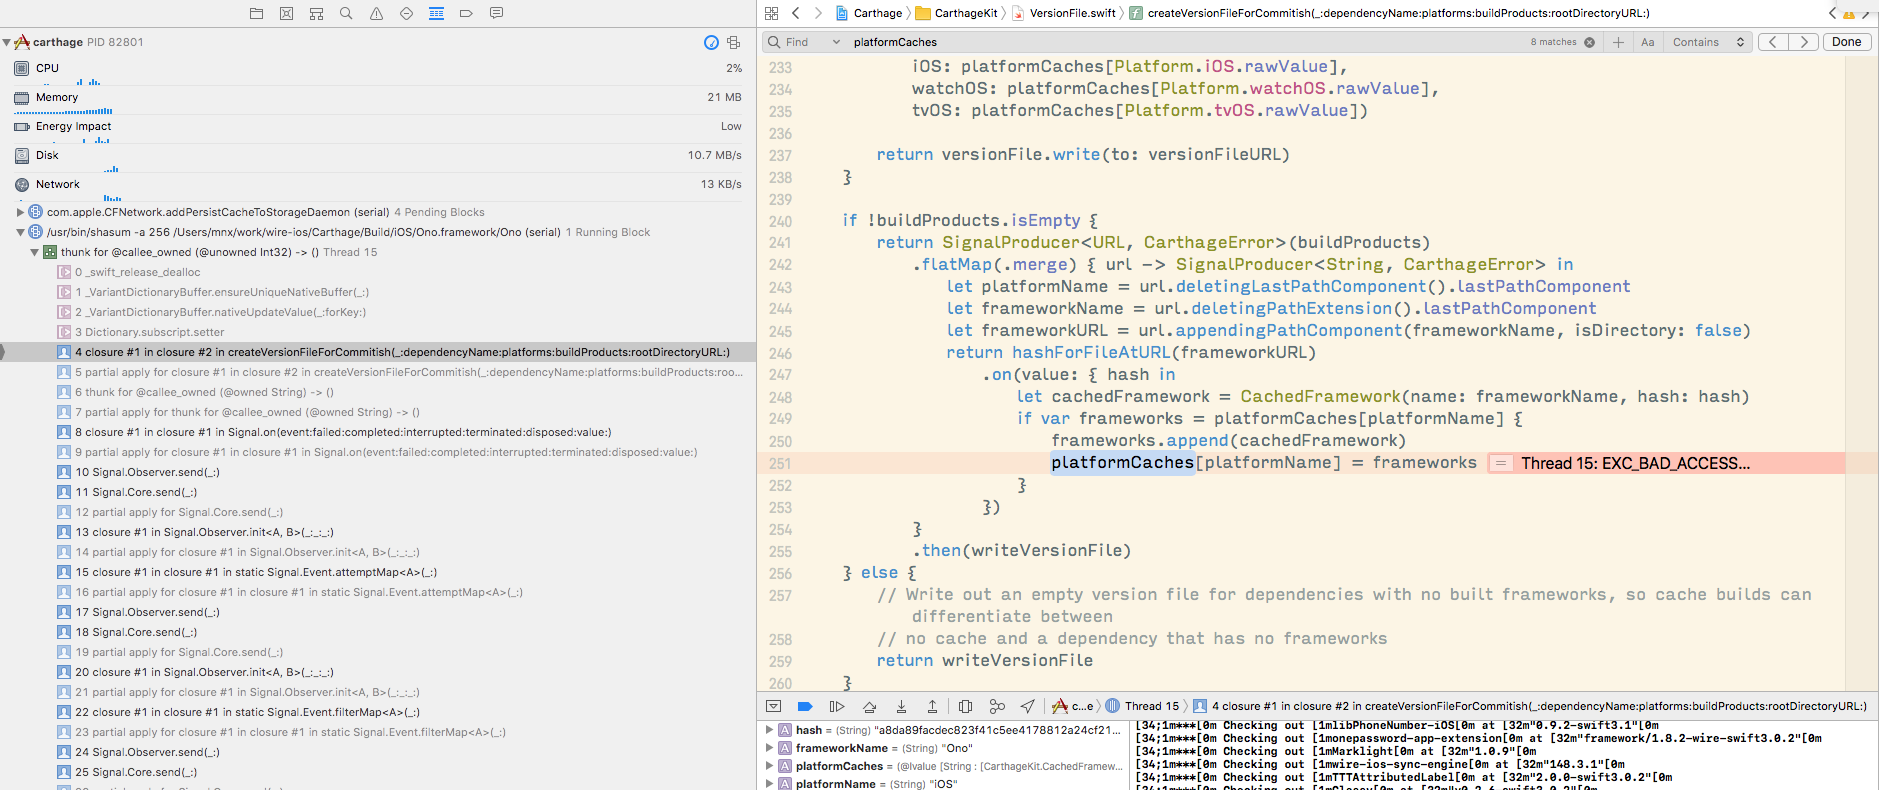This screenshot has width=1879, height=790.
Task: Click the blue process gauge icon
Action: [x=711, y=42]
